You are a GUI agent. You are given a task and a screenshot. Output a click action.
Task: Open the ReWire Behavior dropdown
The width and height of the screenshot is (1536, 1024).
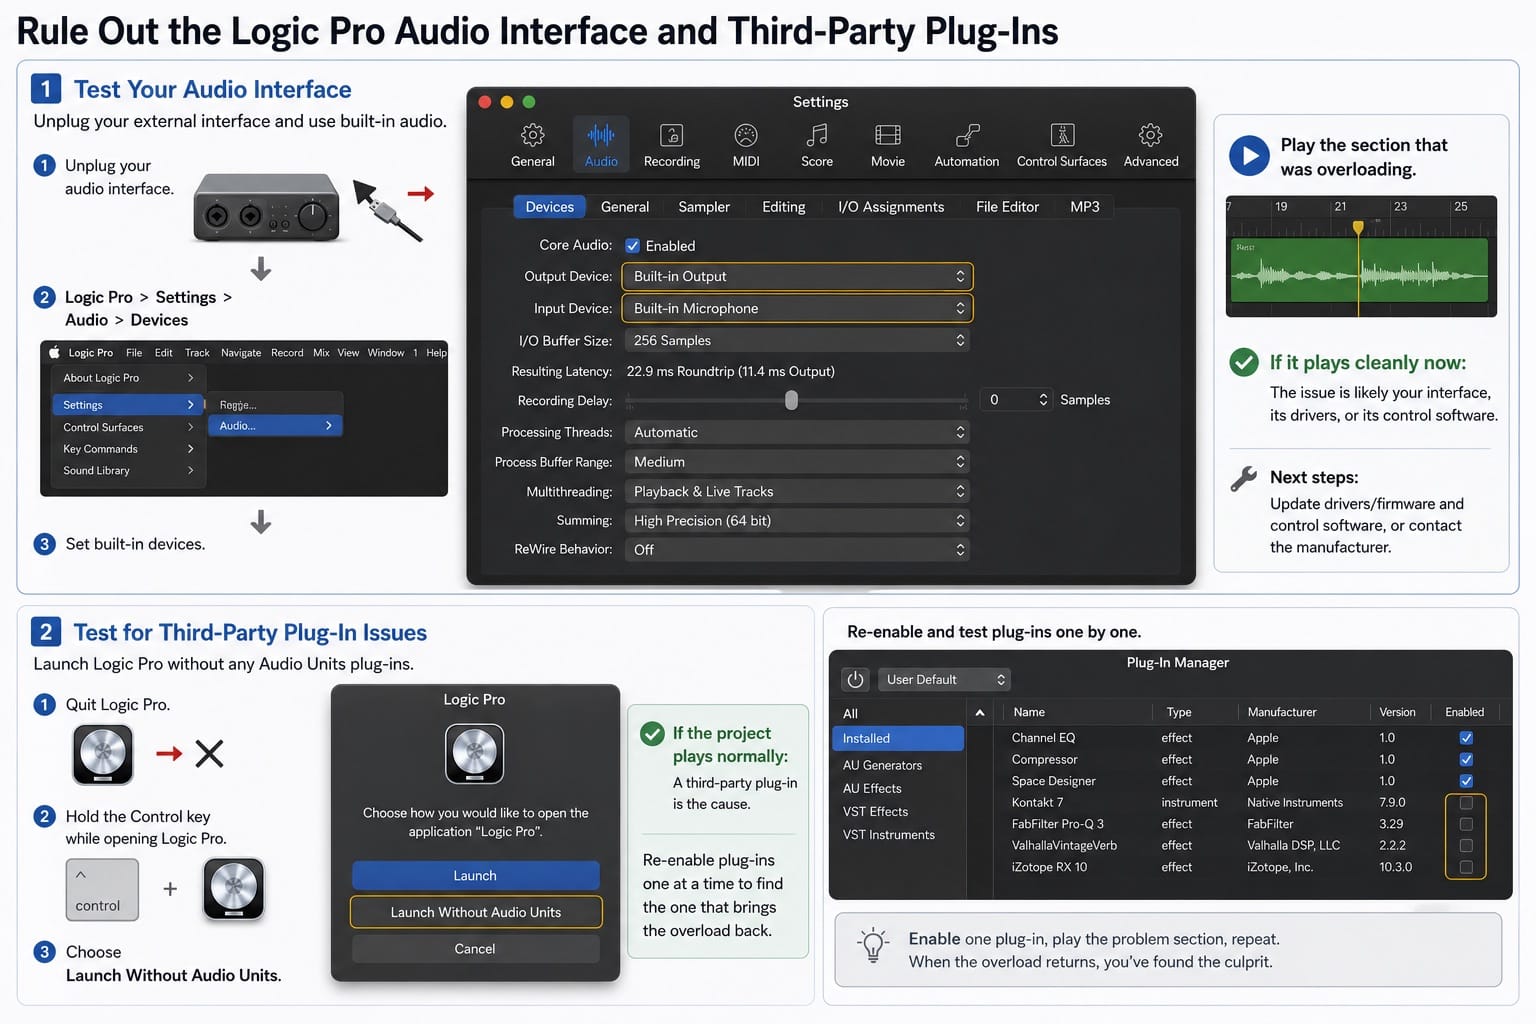(797, 550)
